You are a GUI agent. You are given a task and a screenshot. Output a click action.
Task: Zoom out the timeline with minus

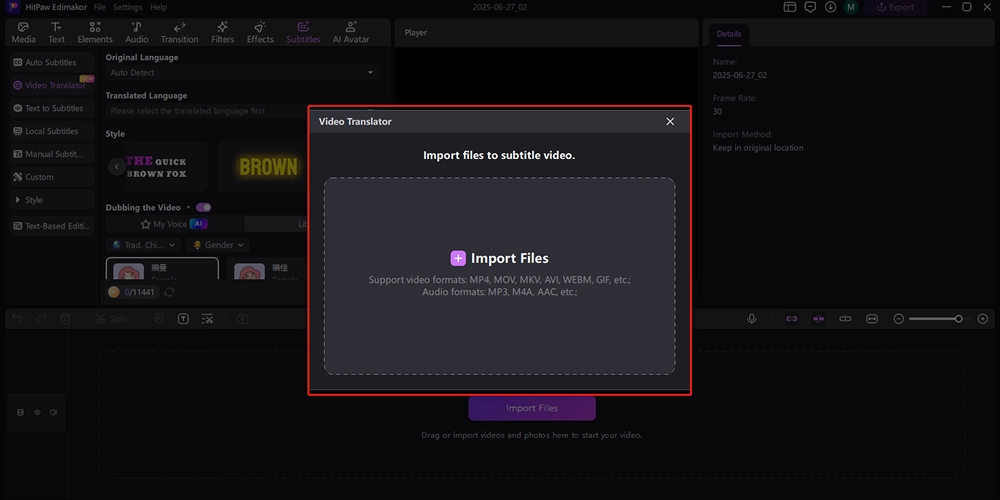click(x=899, y=319)
